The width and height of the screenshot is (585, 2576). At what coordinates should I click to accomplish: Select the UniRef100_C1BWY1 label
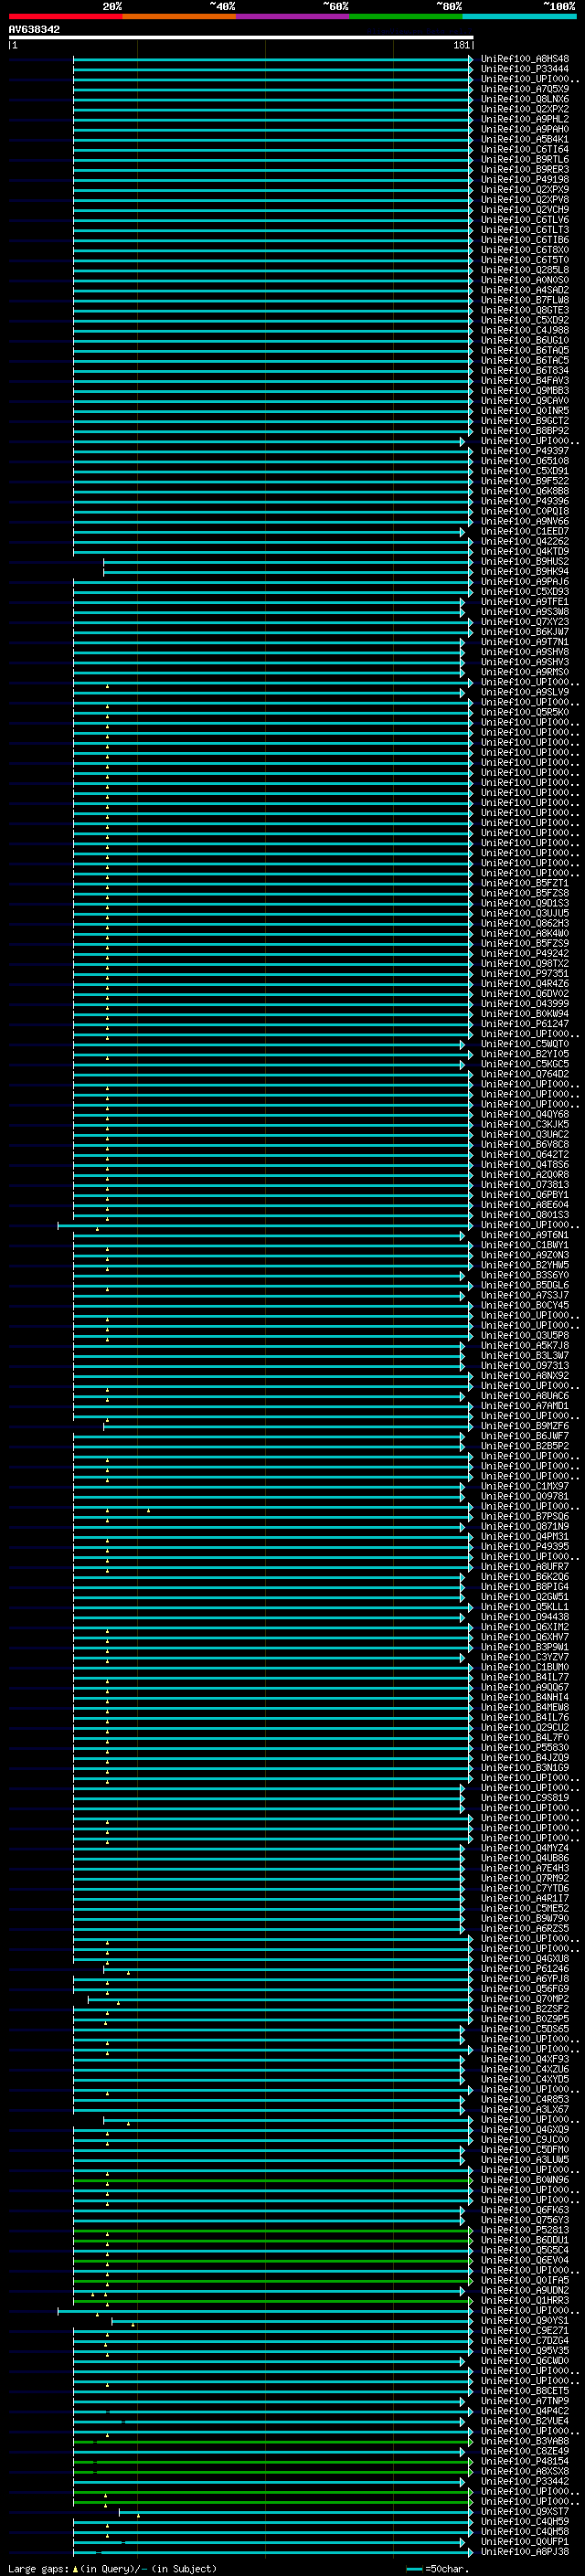point(525,1245)
